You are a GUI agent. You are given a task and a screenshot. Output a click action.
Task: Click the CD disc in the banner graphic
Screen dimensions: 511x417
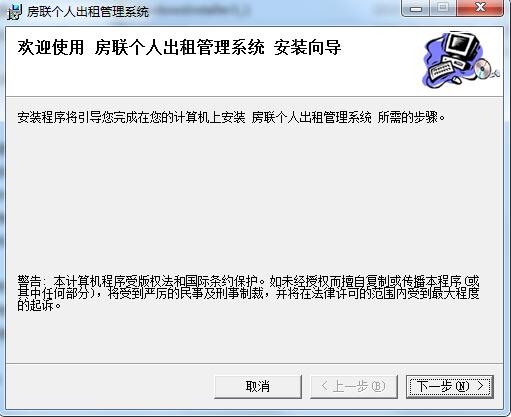482,69
